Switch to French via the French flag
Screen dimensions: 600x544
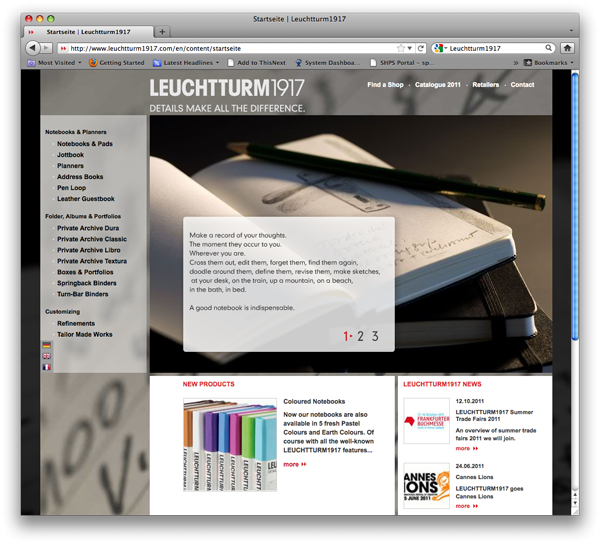click(x=47, y=367)
